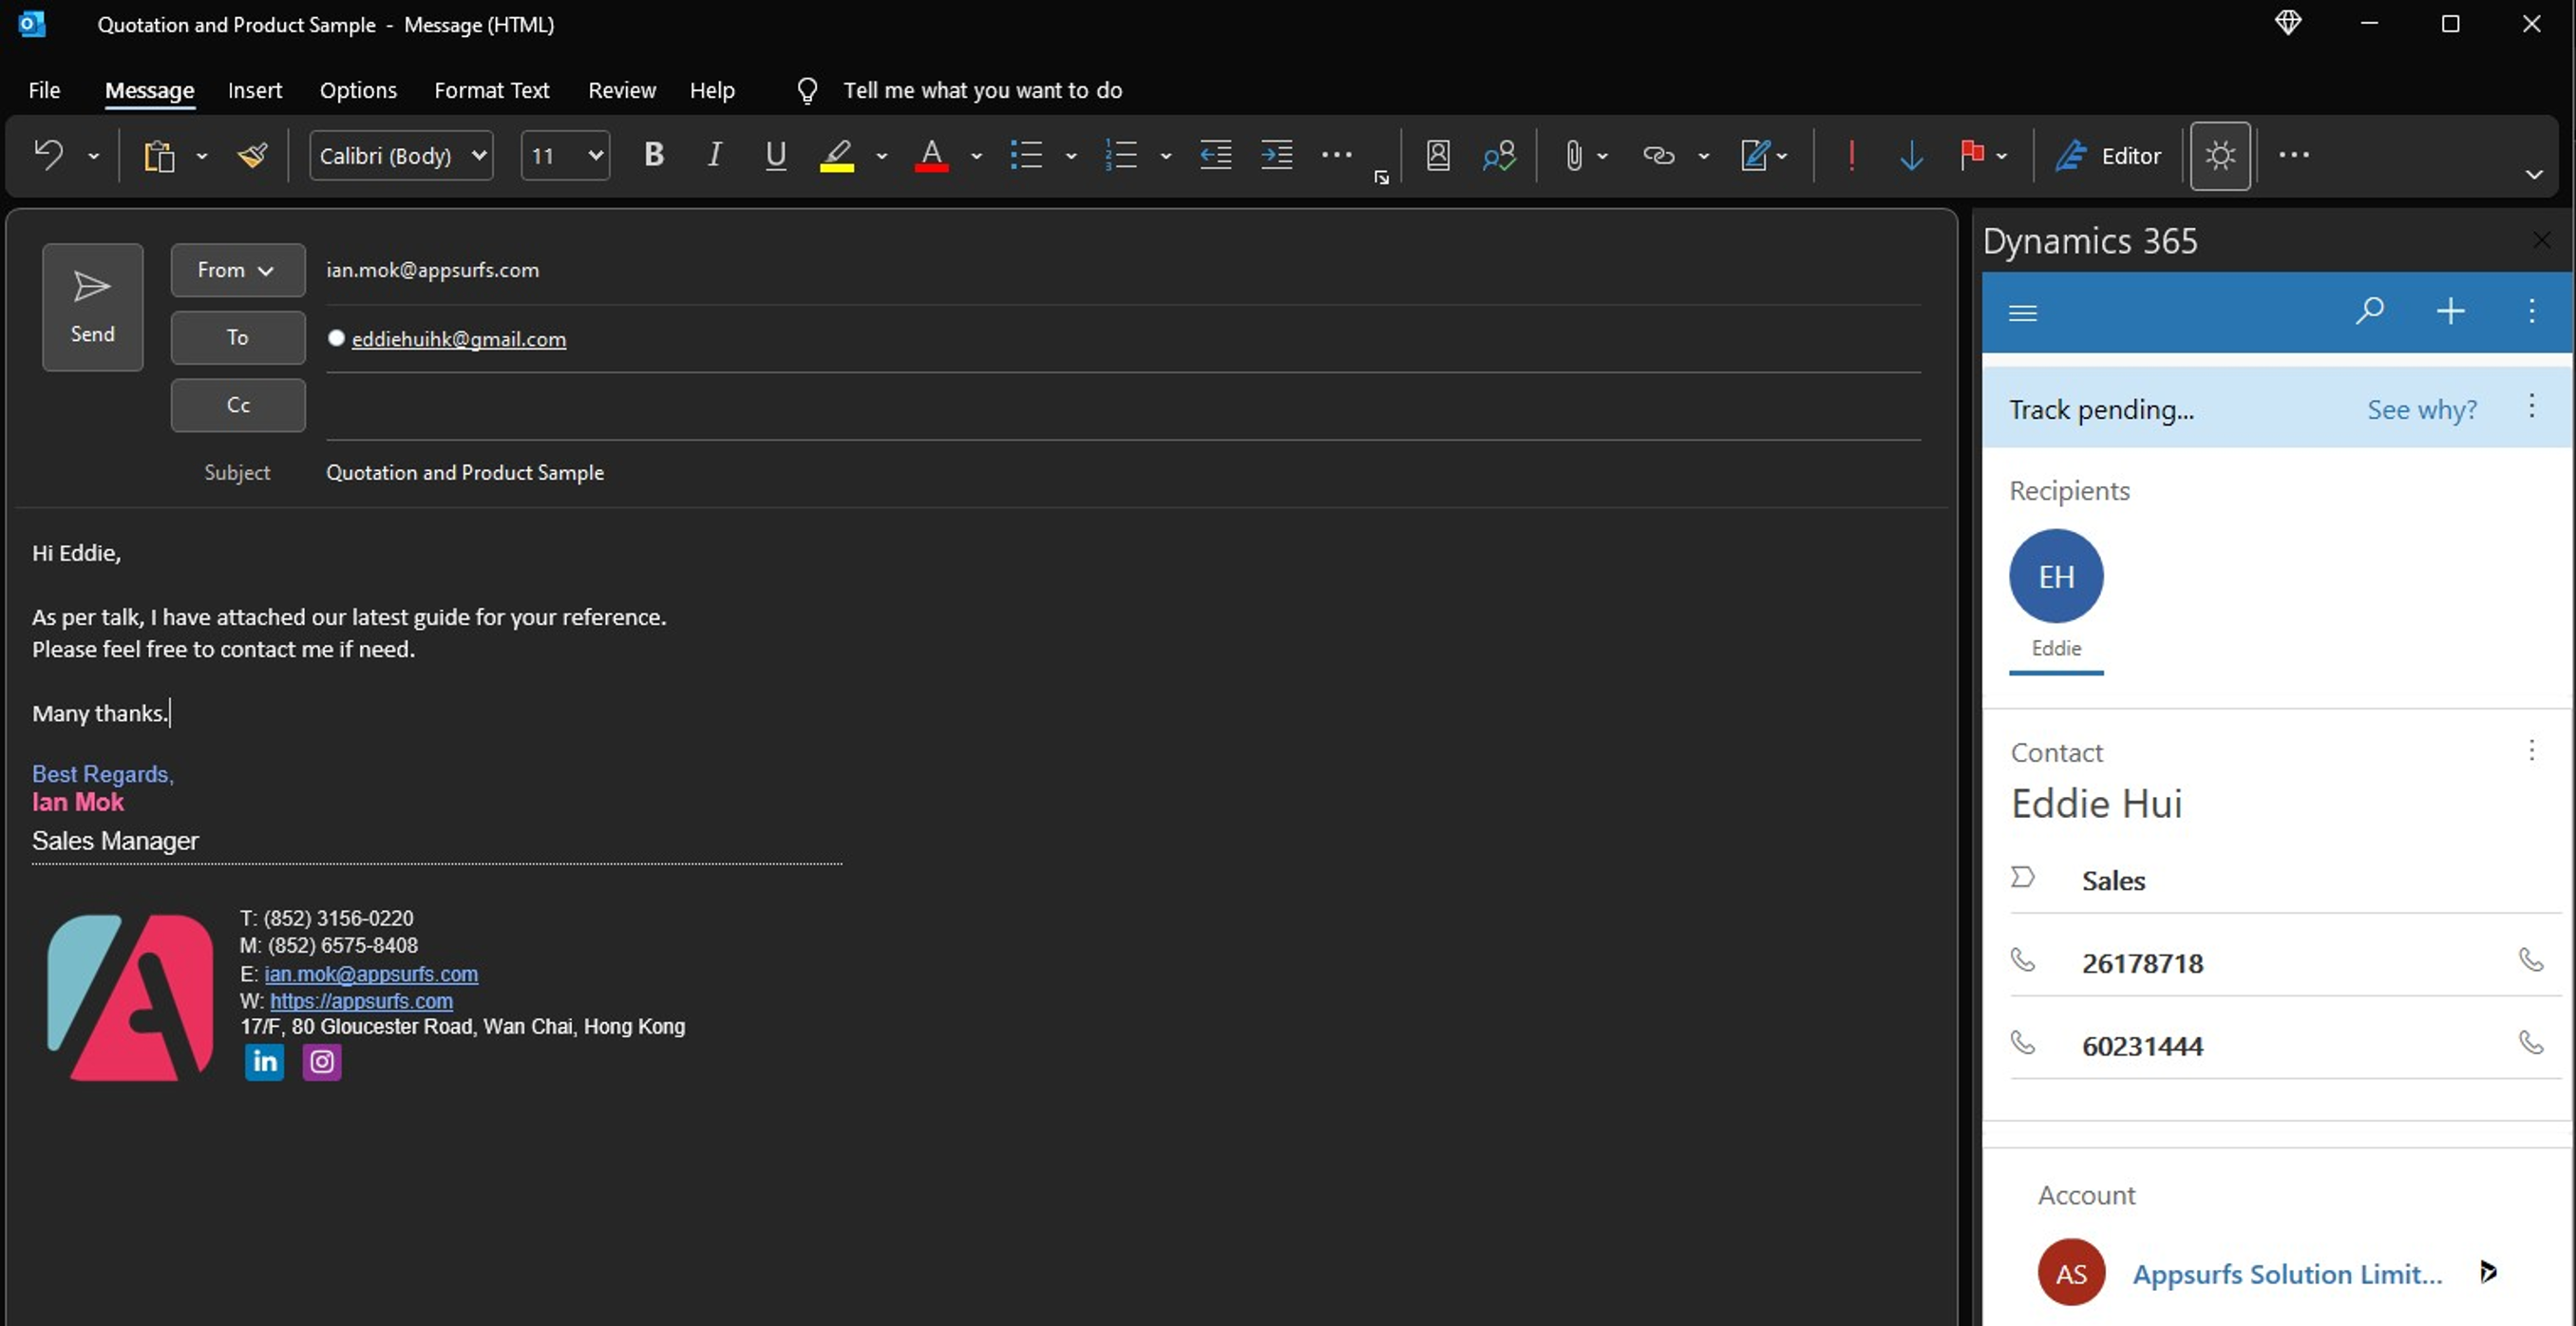This screenshot has width=2576, height=1326.
Task: Click Dynamics 365 plus add icon
Action: tap(2450, 311)
